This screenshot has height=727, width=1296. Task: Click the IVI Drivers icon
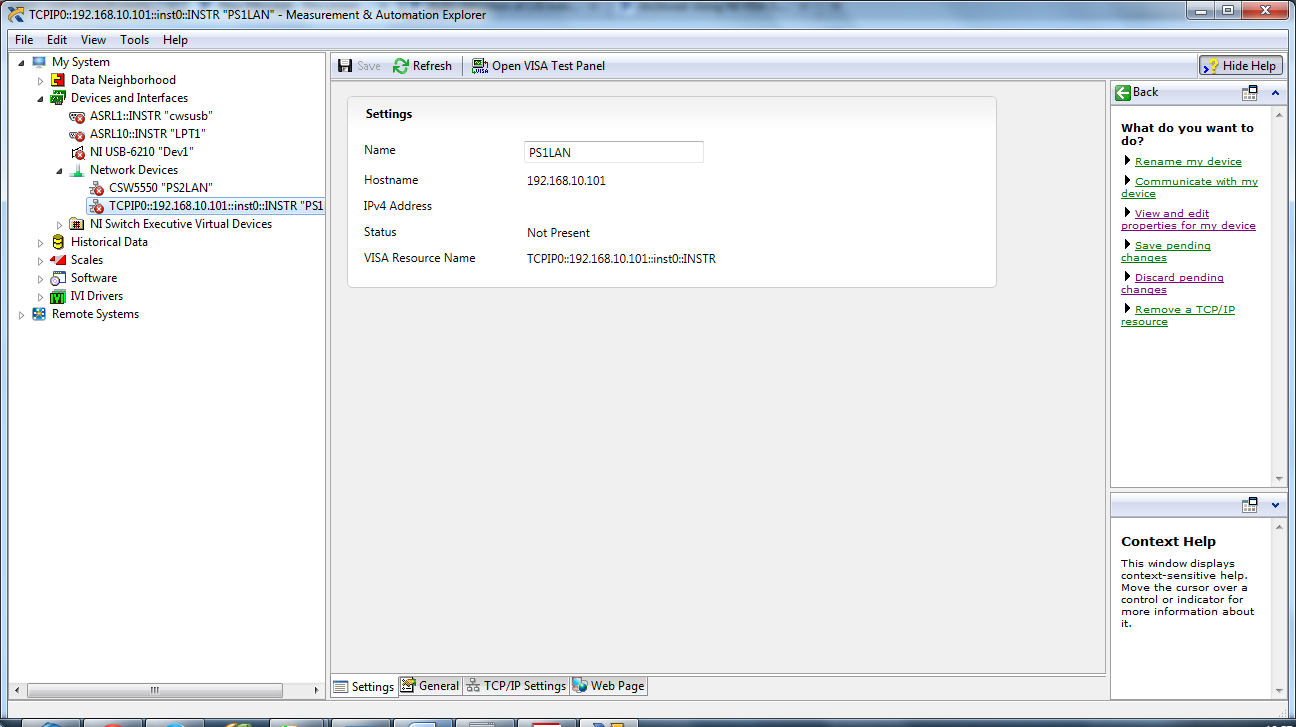(58, 296)
